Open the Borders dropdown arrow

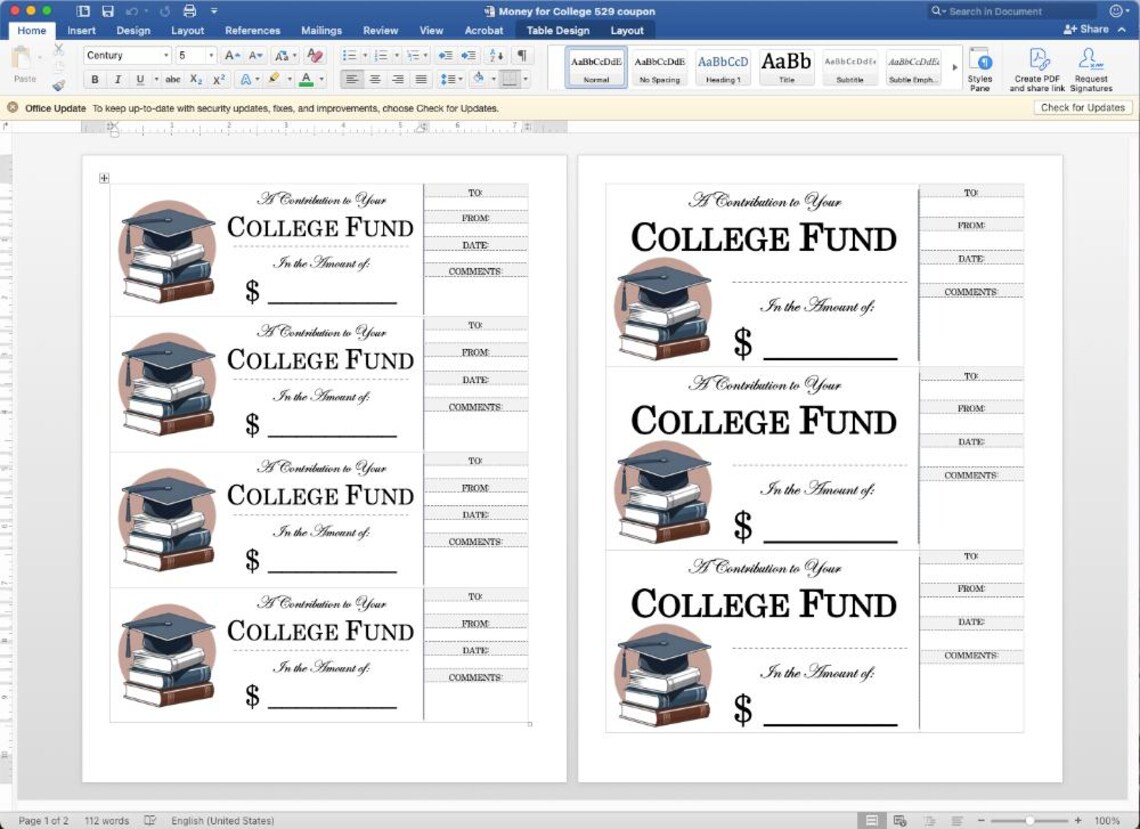[525, 79]
